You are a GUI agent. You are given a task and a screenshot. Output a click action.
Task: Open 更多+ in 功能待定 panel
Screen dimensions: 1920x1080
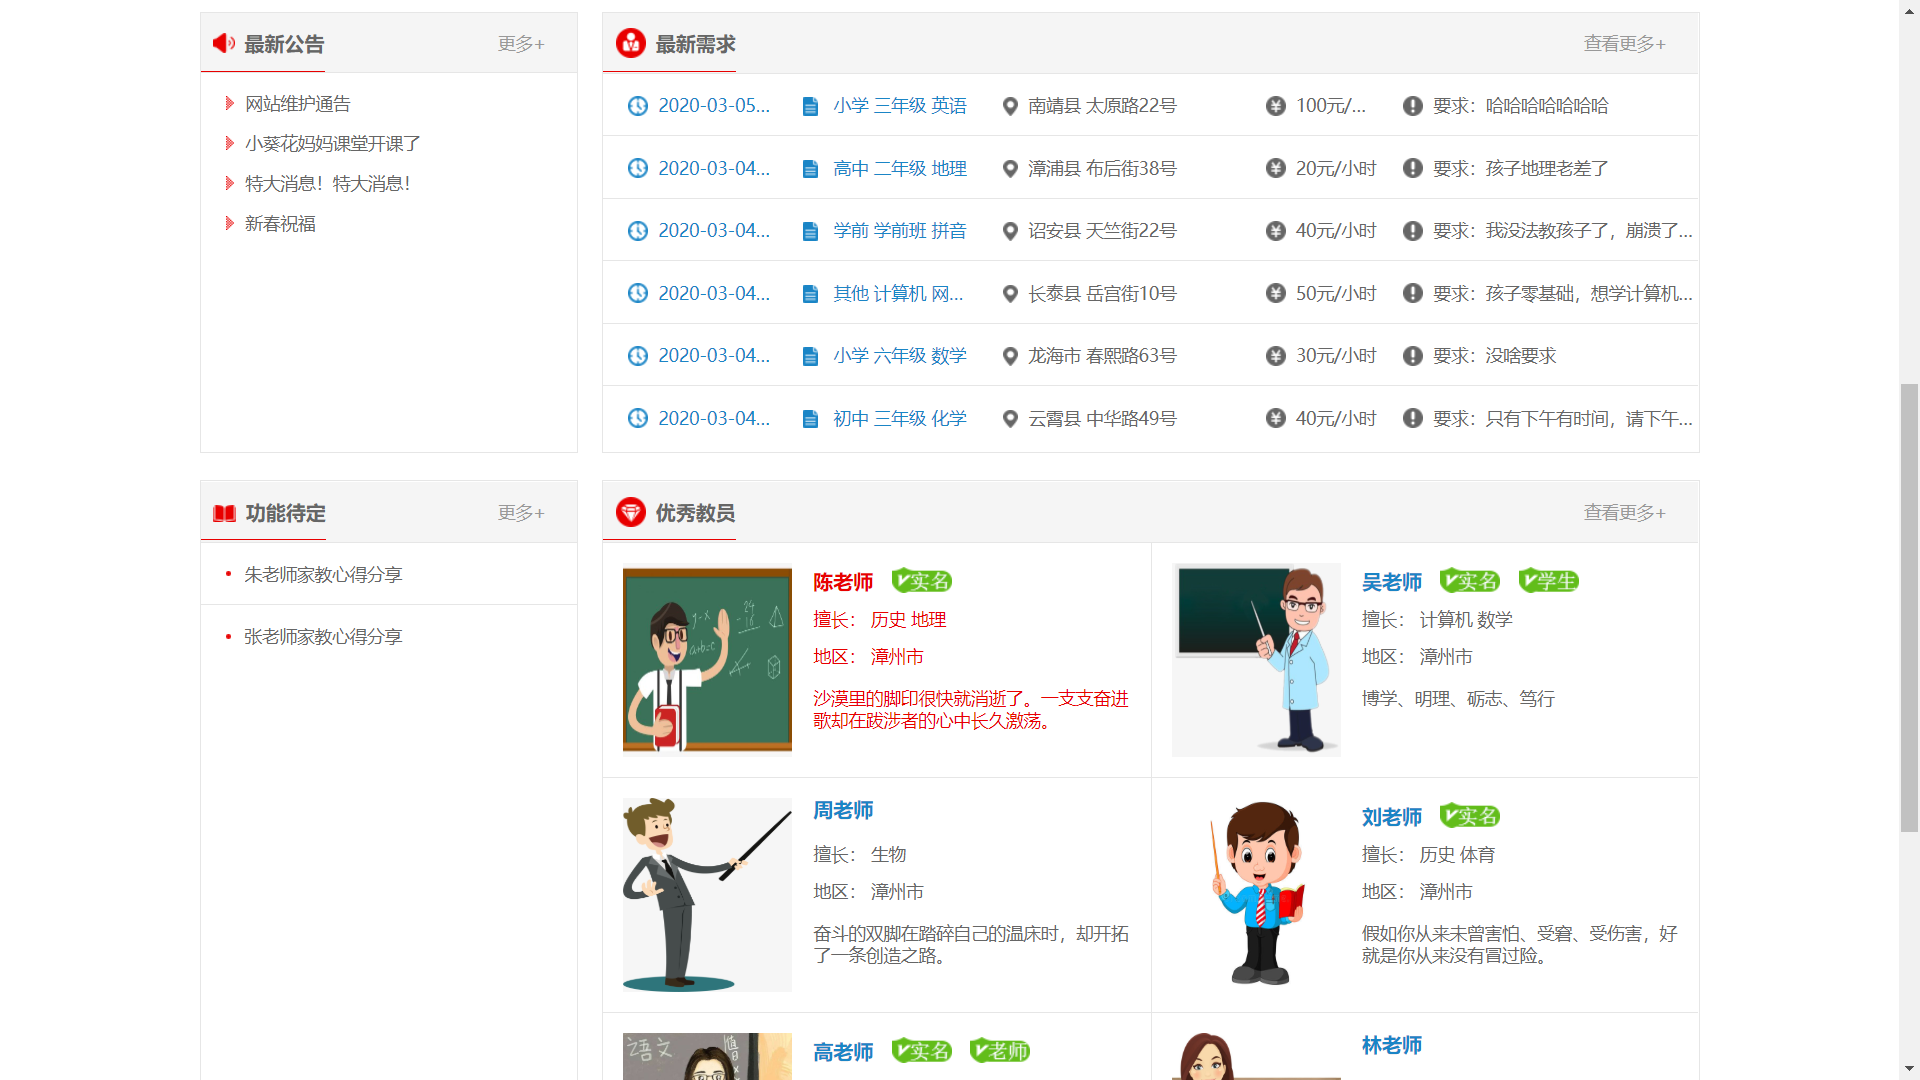click(x=521, y=513)
